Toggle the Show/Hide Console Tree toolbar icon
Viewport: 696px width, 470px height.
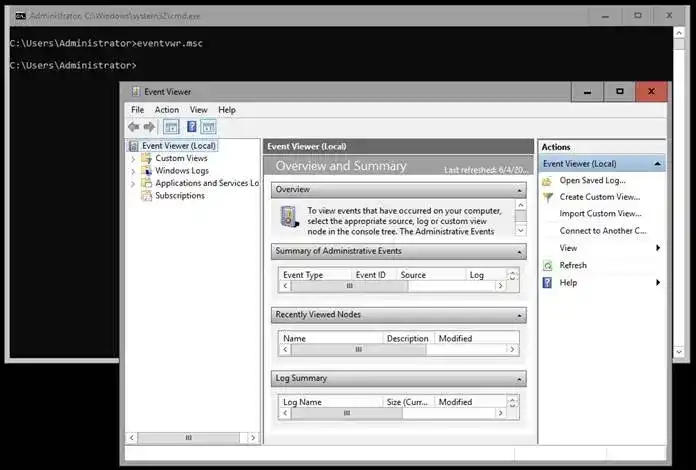[x=171, y=127]
